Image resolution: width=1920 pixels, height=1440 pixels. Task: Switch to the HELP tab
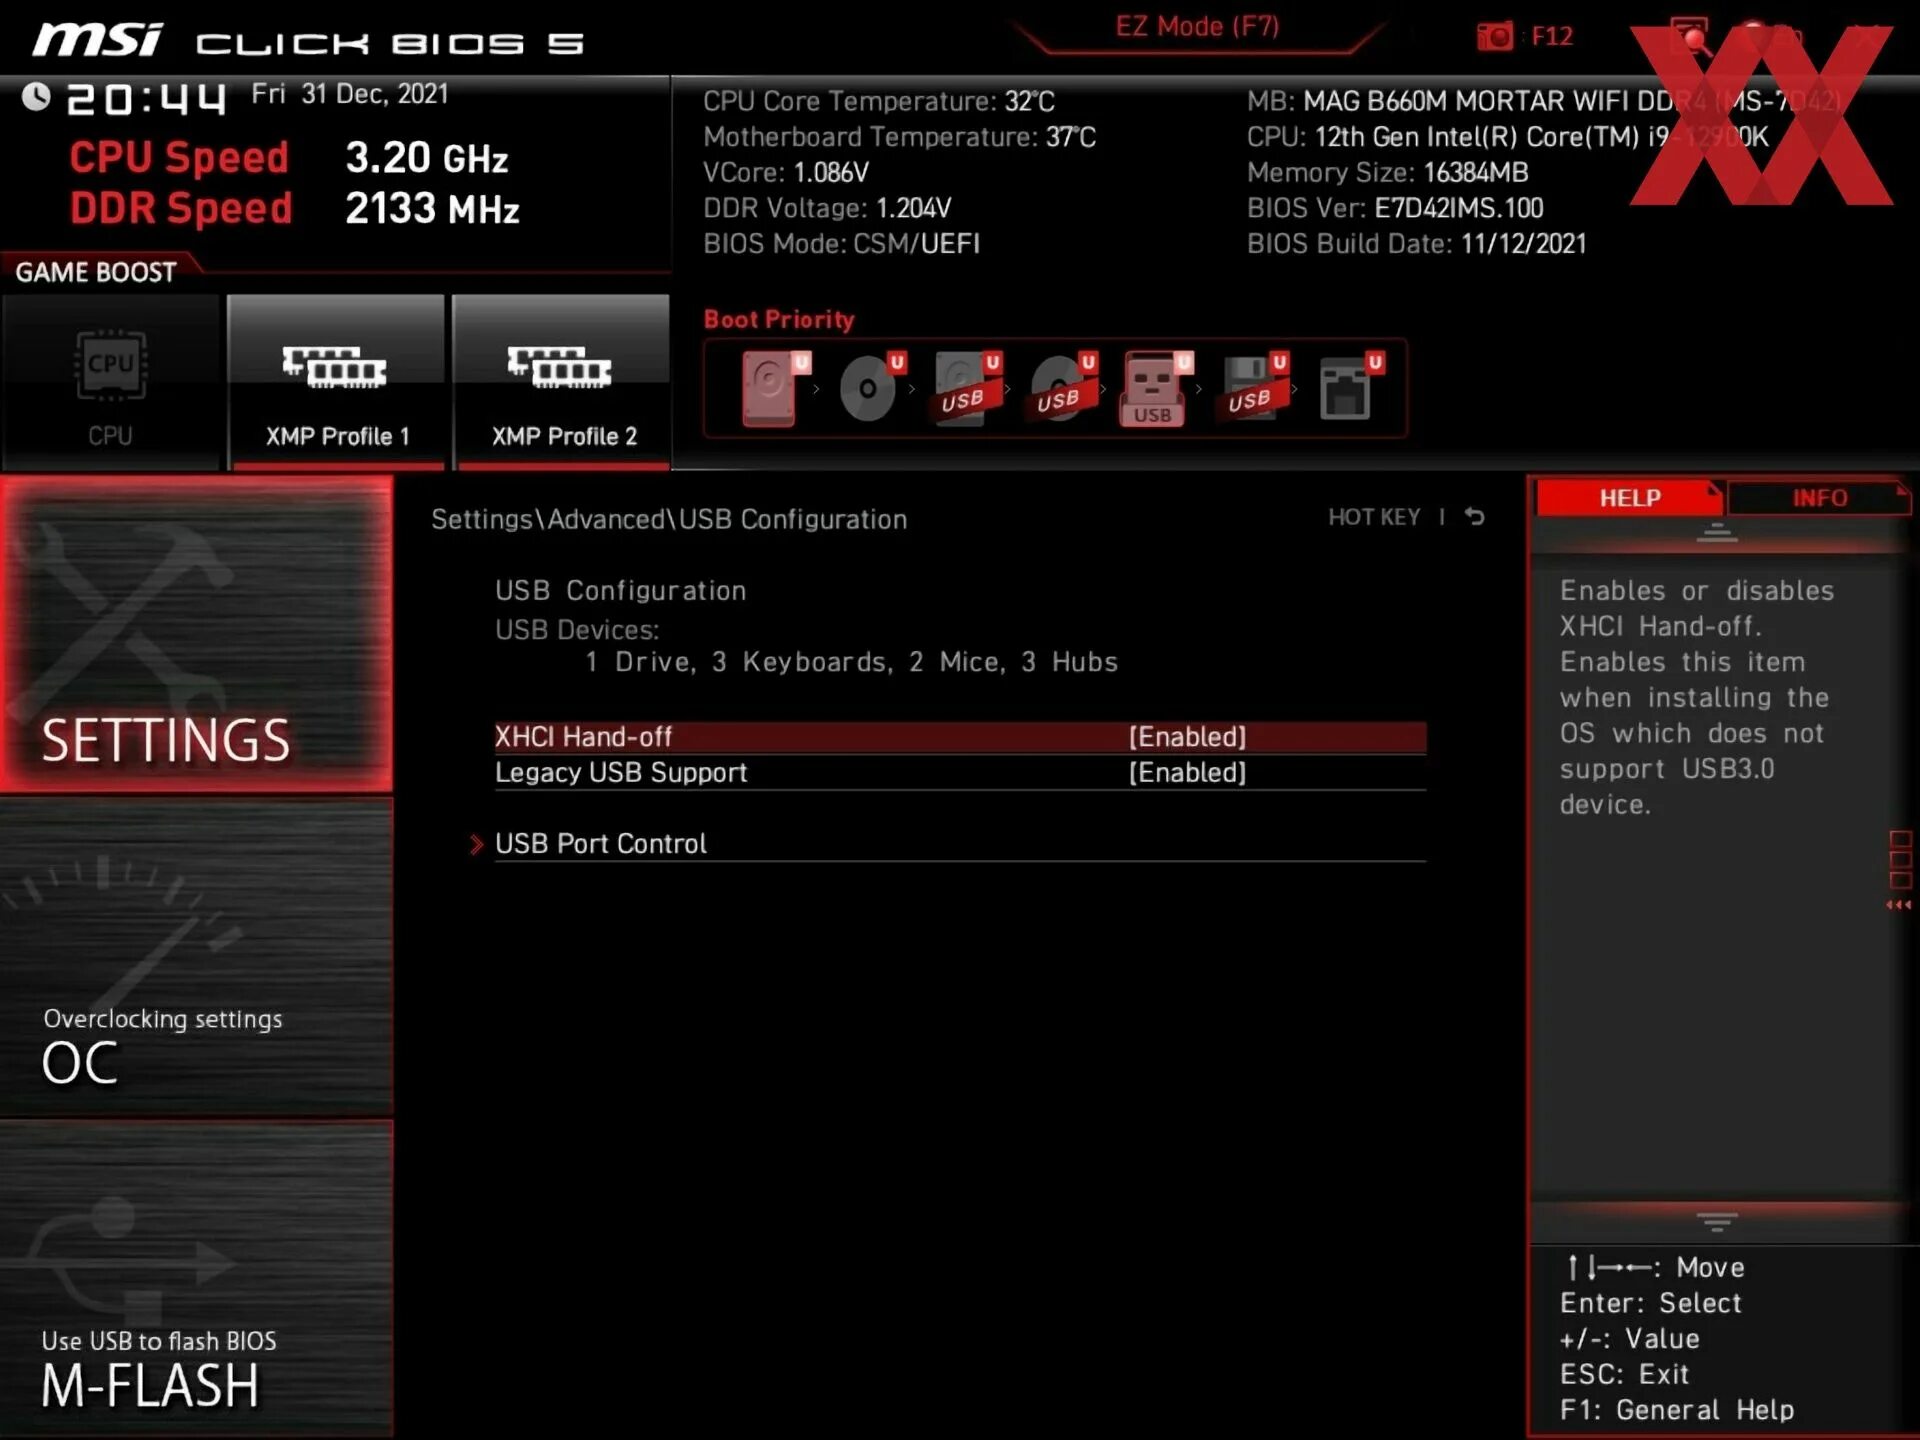[1630, 498]
